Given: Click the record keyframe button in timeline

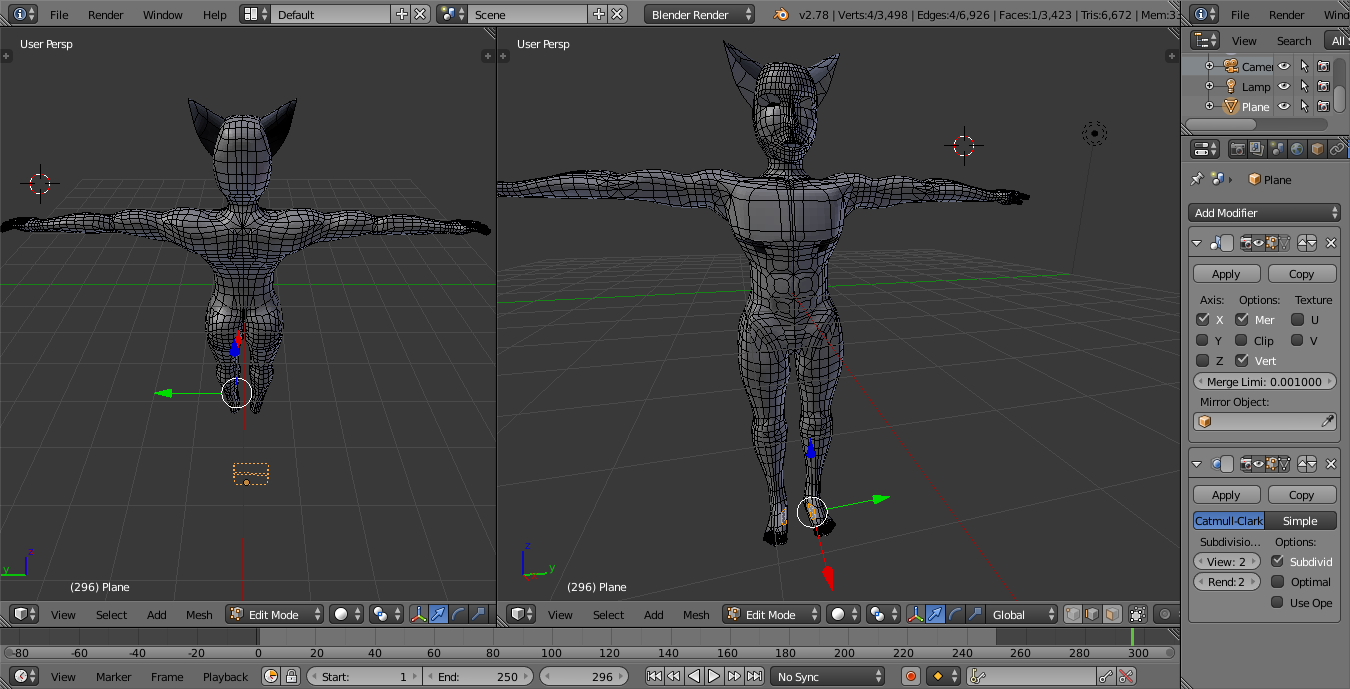Looking at the screenshot, I should pyautogui.click(x=910, y=677).
